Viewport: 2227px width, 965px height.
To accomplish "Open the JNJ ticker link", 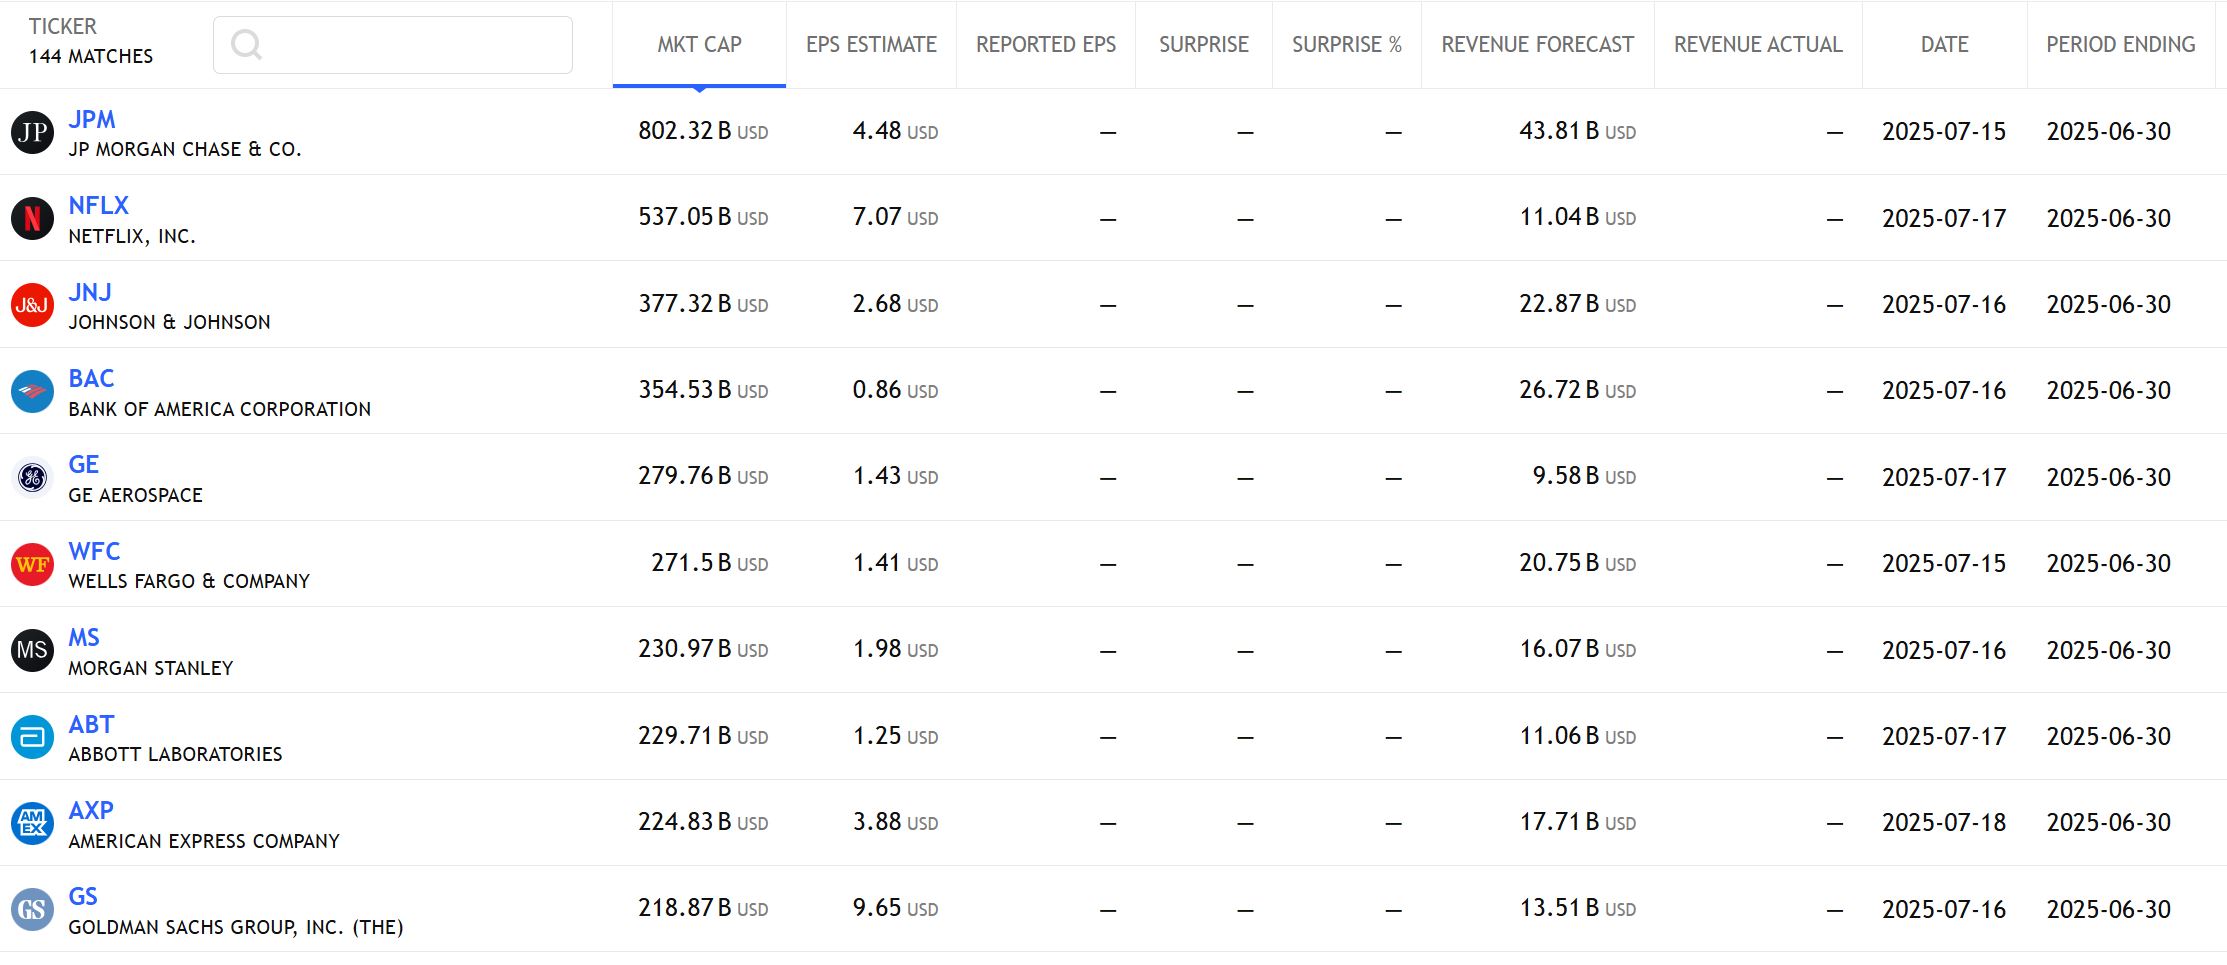I will [x=90, y=292].
